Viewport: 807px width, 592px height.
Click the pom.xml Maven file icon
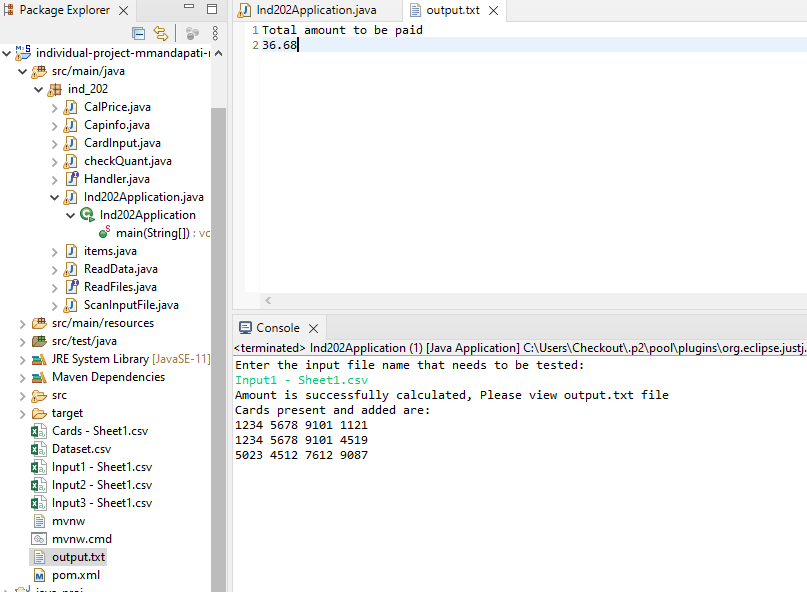pyautogui.click(x=39, y=575)
